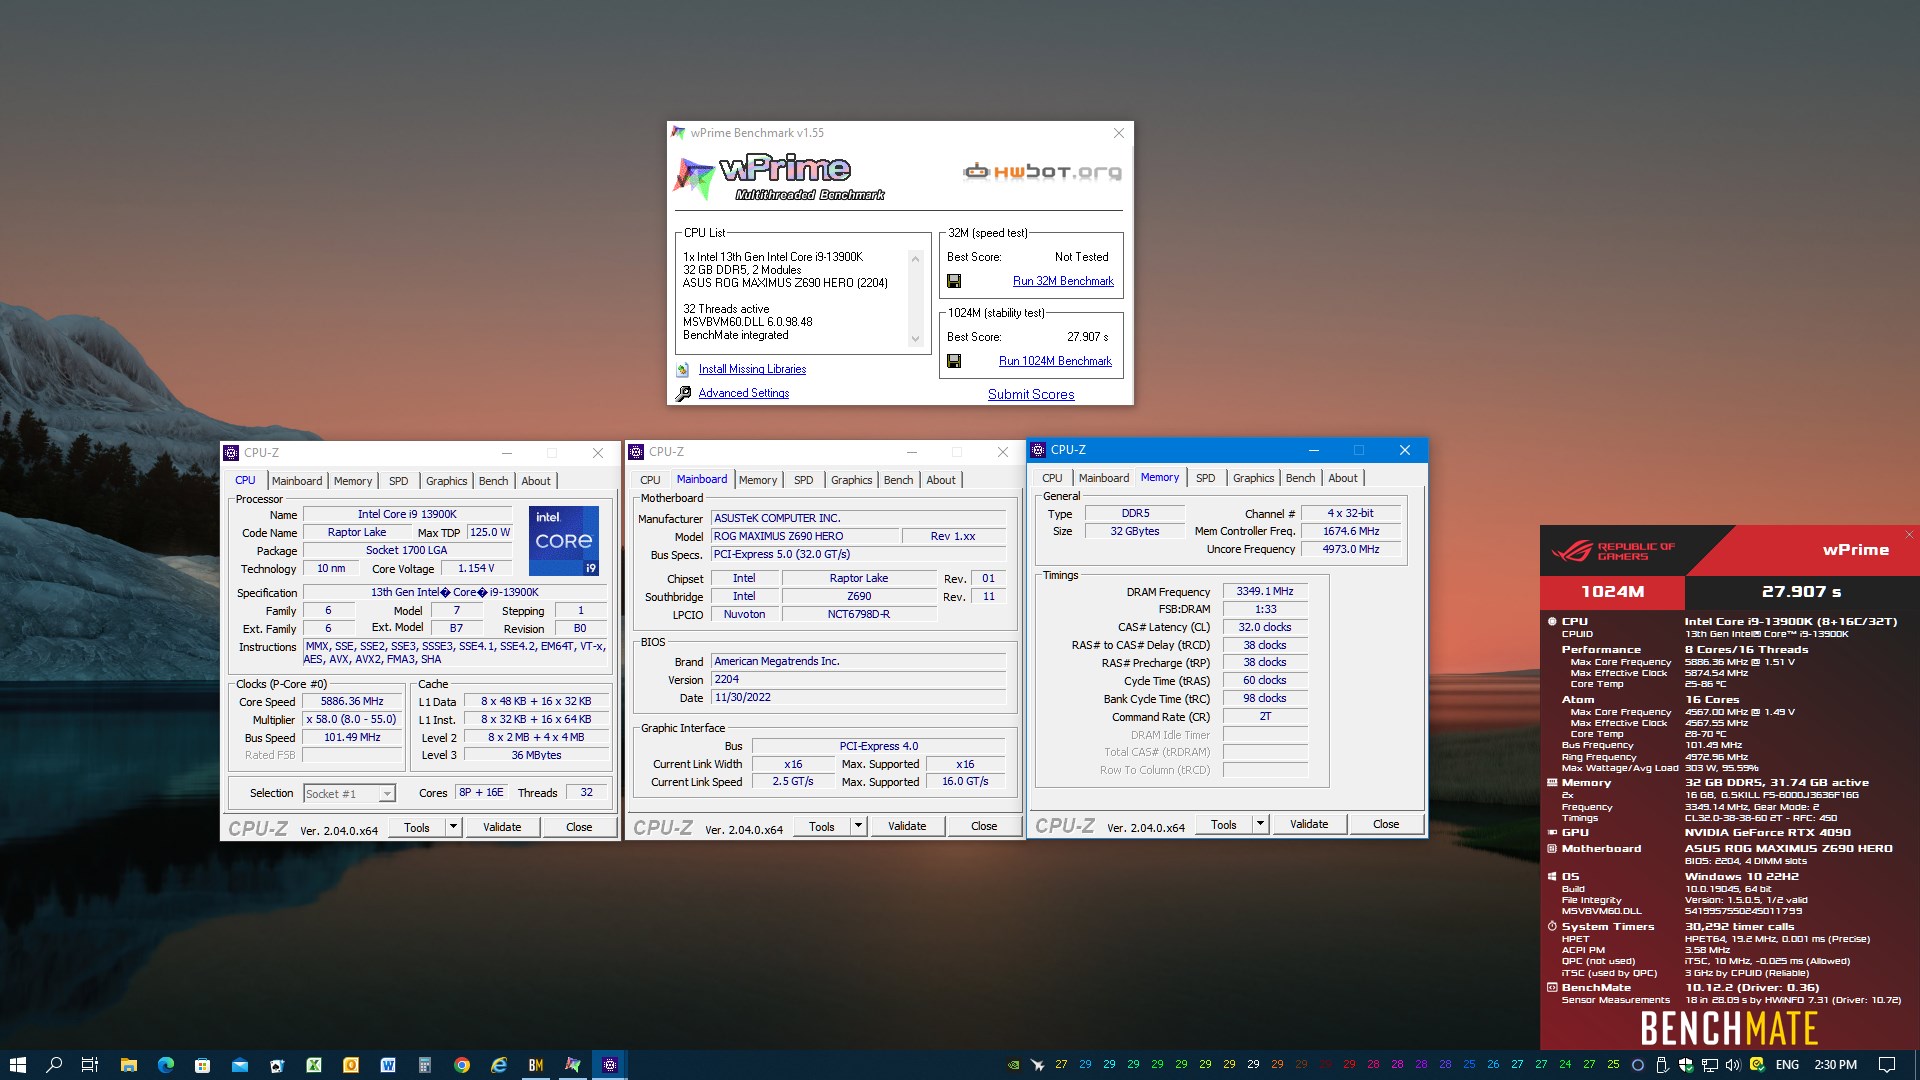Viewport: 1920px width, 1080px height.
Task: Click the Advanced Settings wrench icon
Action: [683, 394]
